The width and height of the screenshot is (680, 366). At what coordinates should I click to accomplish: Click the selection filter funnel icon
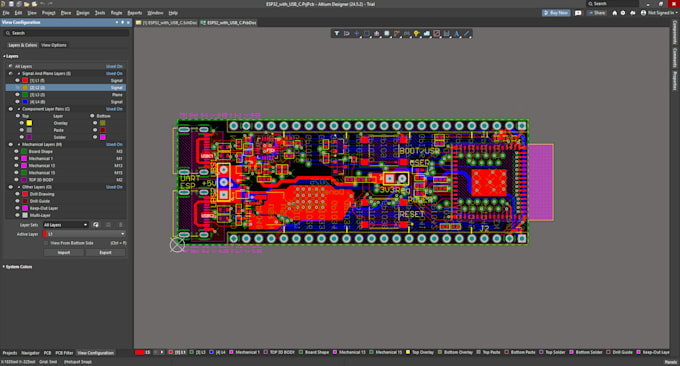pos(337,33)
